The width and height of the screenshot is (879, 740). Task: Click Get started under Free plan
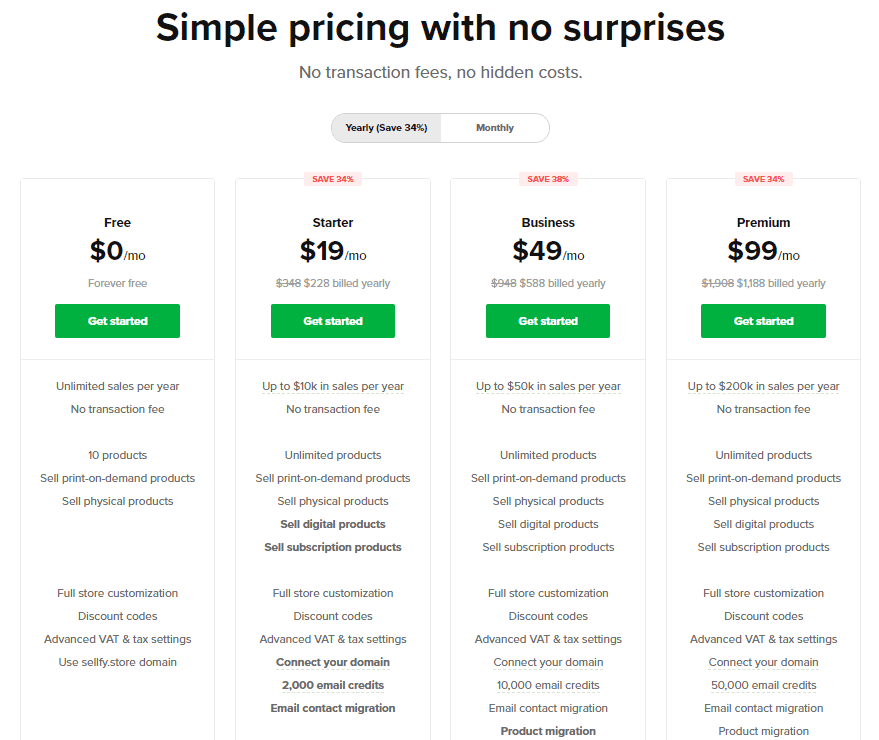click(117, 321)
